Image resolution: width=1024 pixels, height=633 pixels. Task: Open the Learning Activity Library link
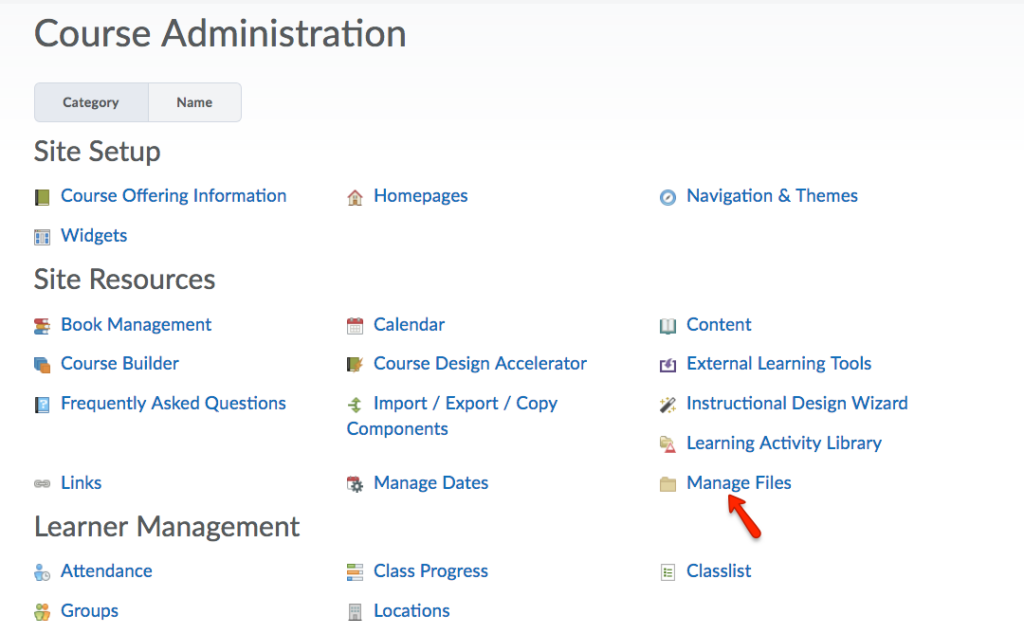click(x=784, y=443)
